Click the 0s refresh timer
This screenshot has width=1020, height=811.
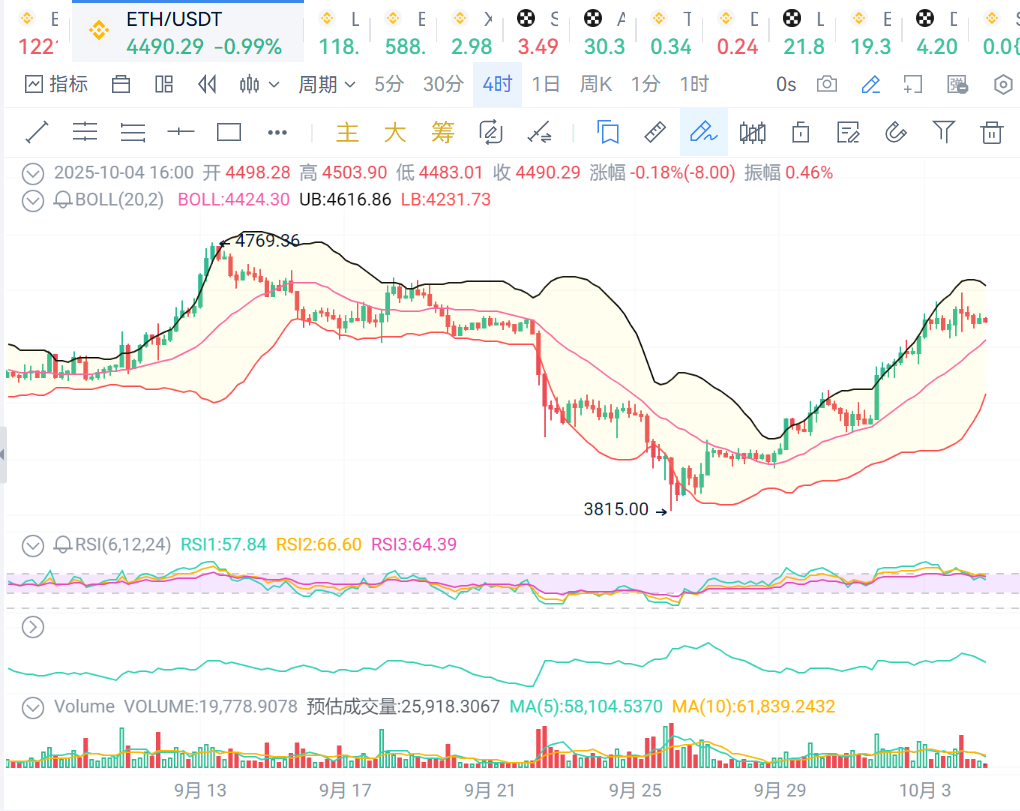coord(786,85)
